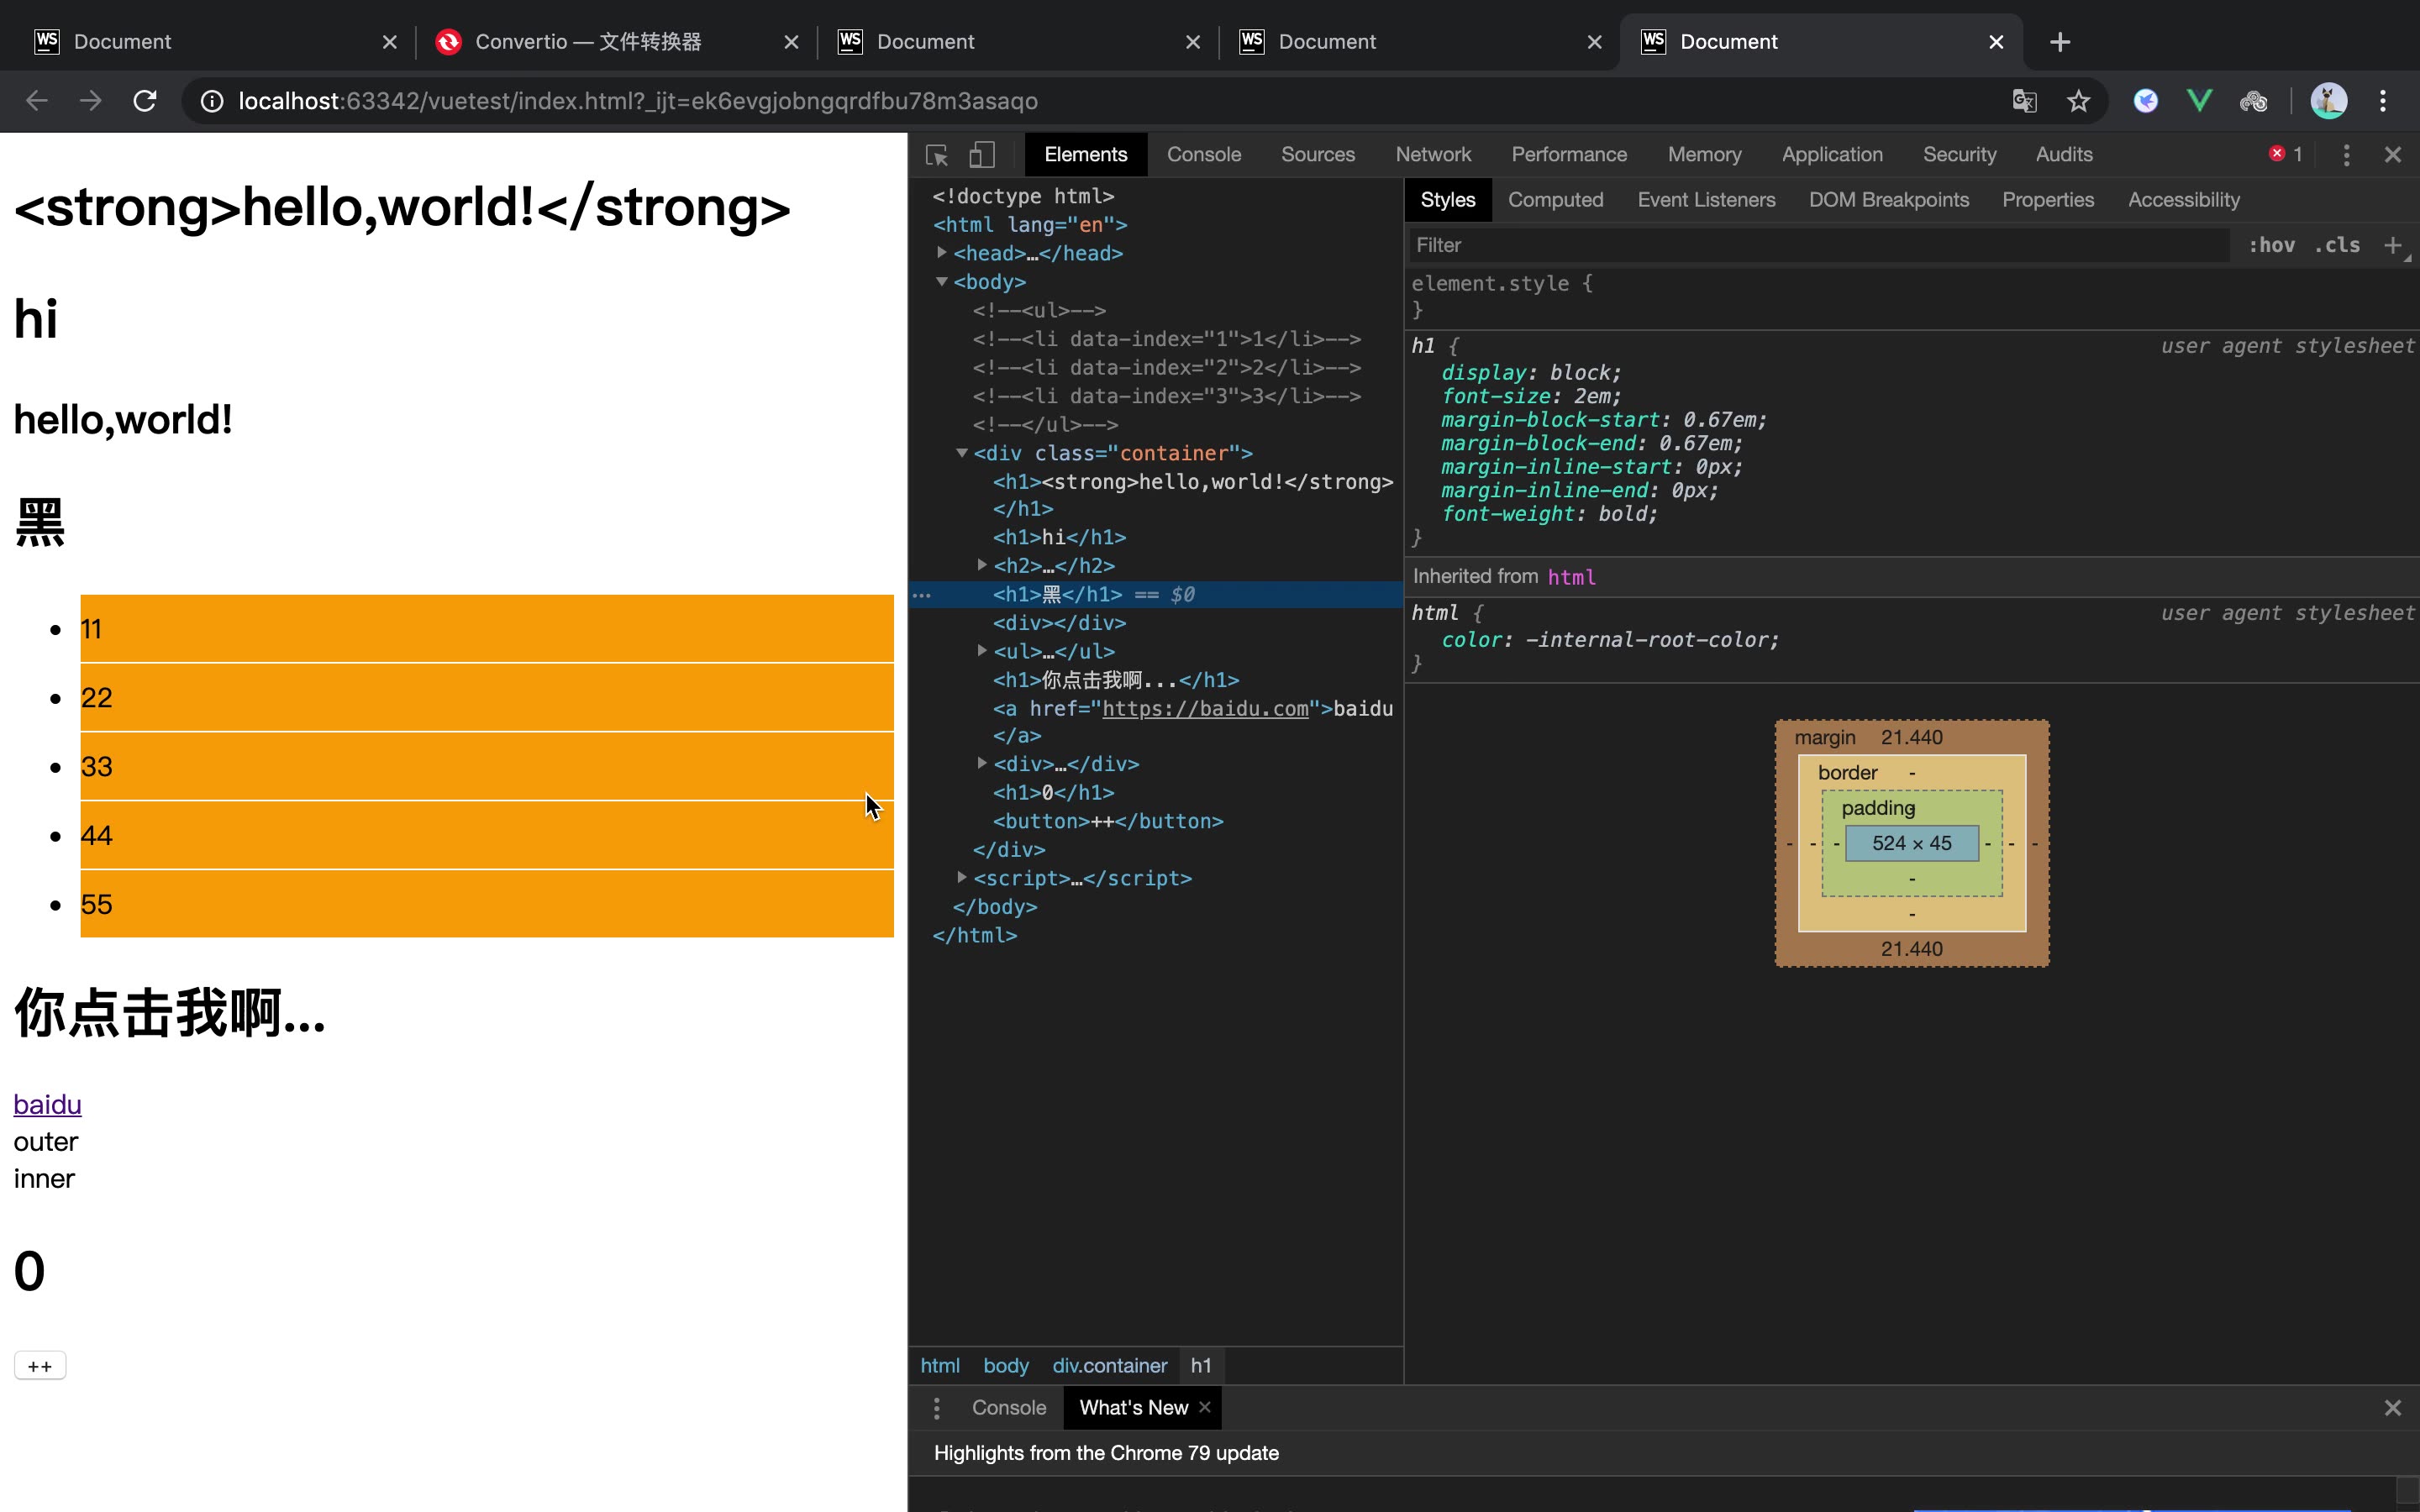Open DevTools customize three-dot menu

[2346, 155]
